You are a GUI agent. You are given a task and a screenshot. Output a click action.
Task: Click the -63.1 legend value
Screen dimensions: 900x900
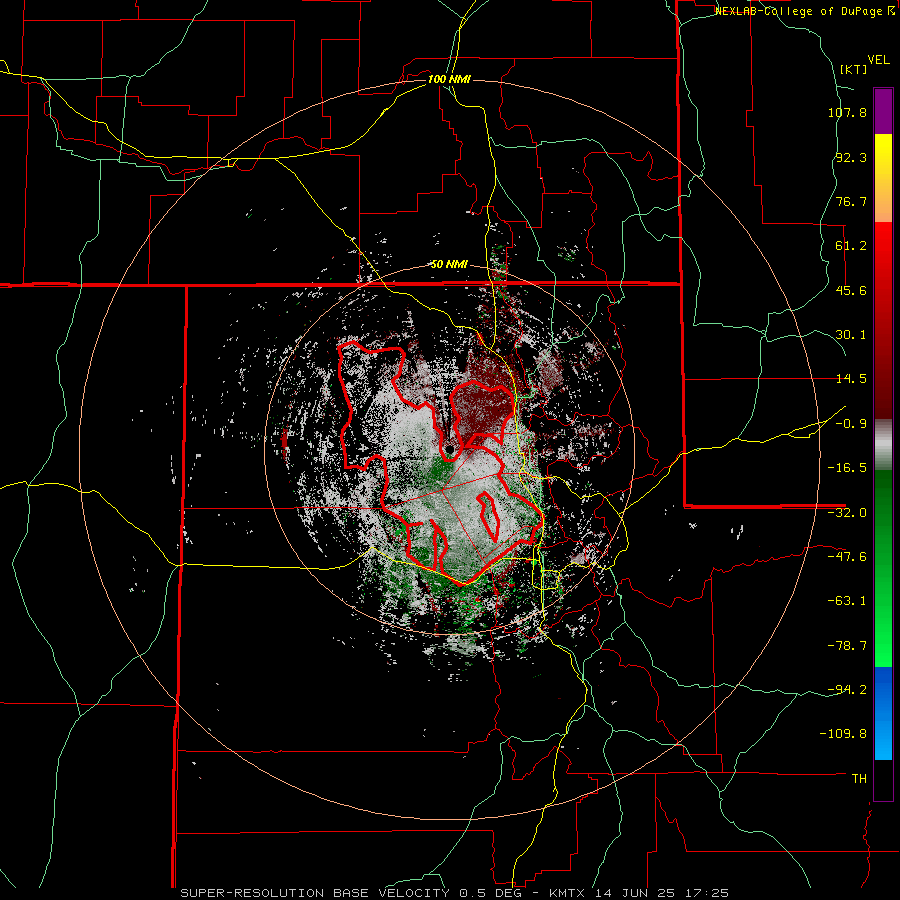[x=847, y=601]
